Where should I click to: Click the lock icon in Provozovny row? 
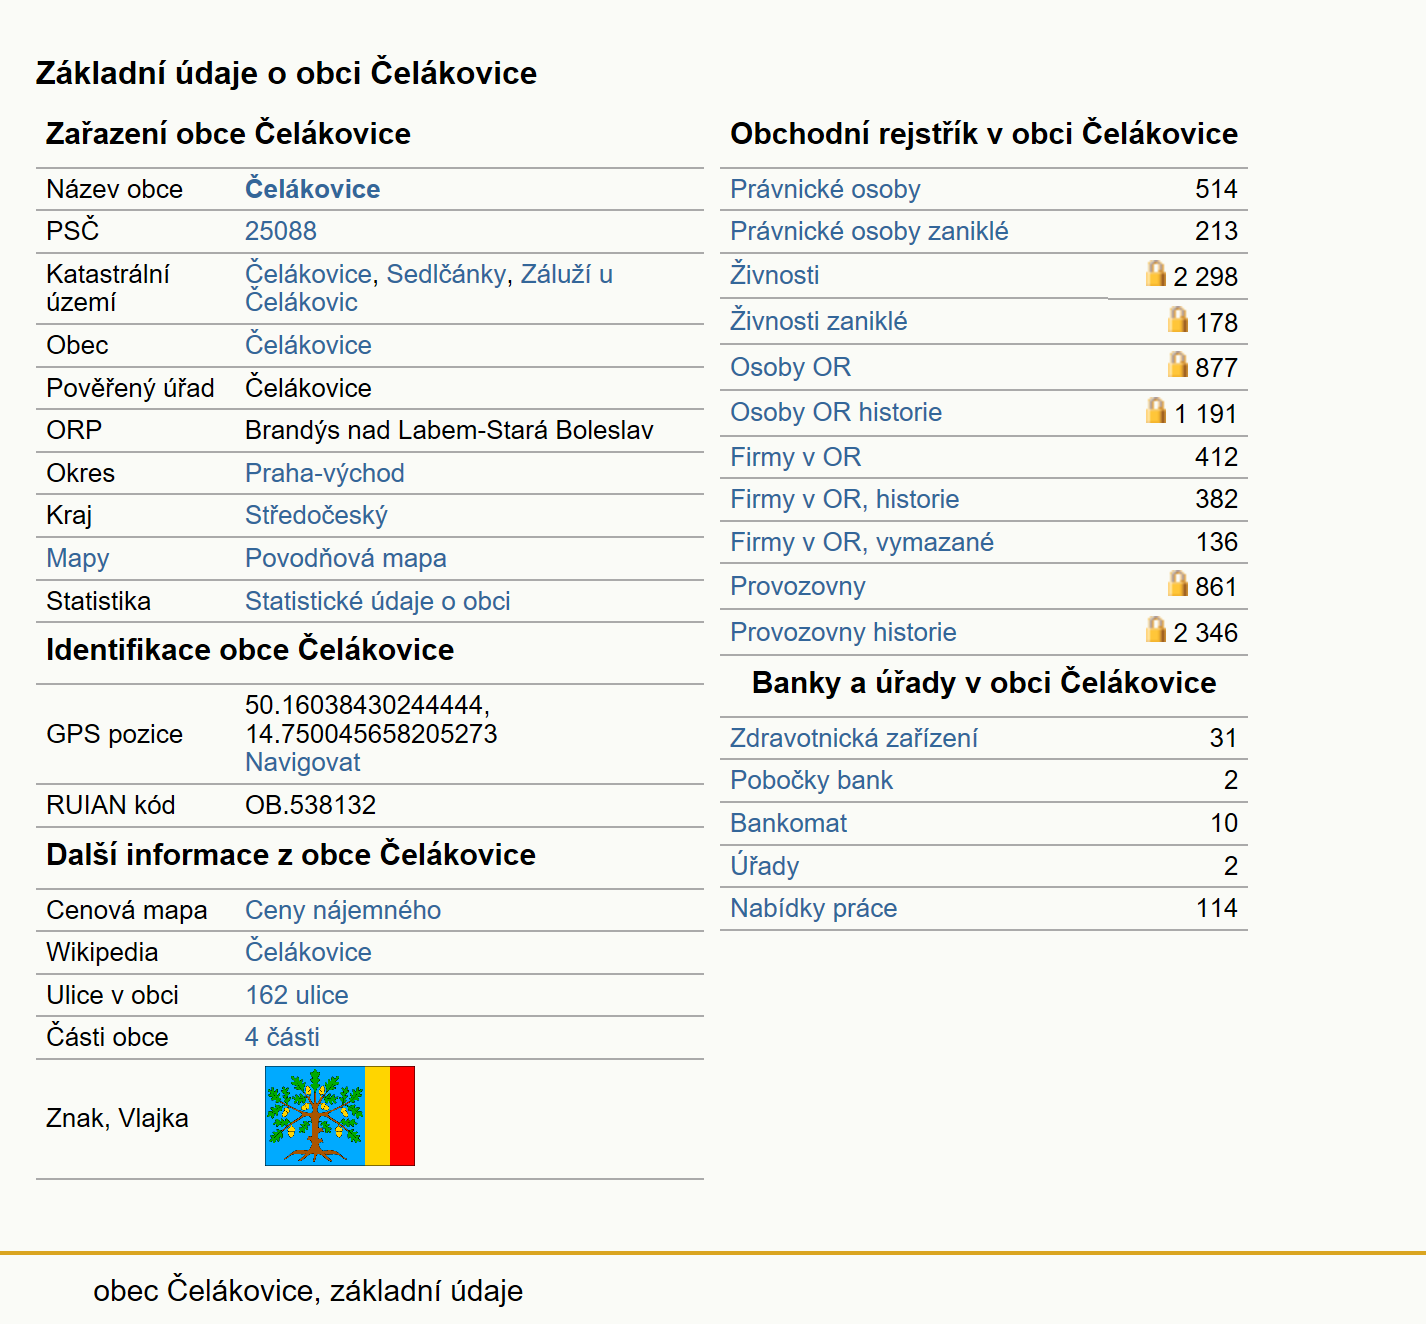[1178, 583]
